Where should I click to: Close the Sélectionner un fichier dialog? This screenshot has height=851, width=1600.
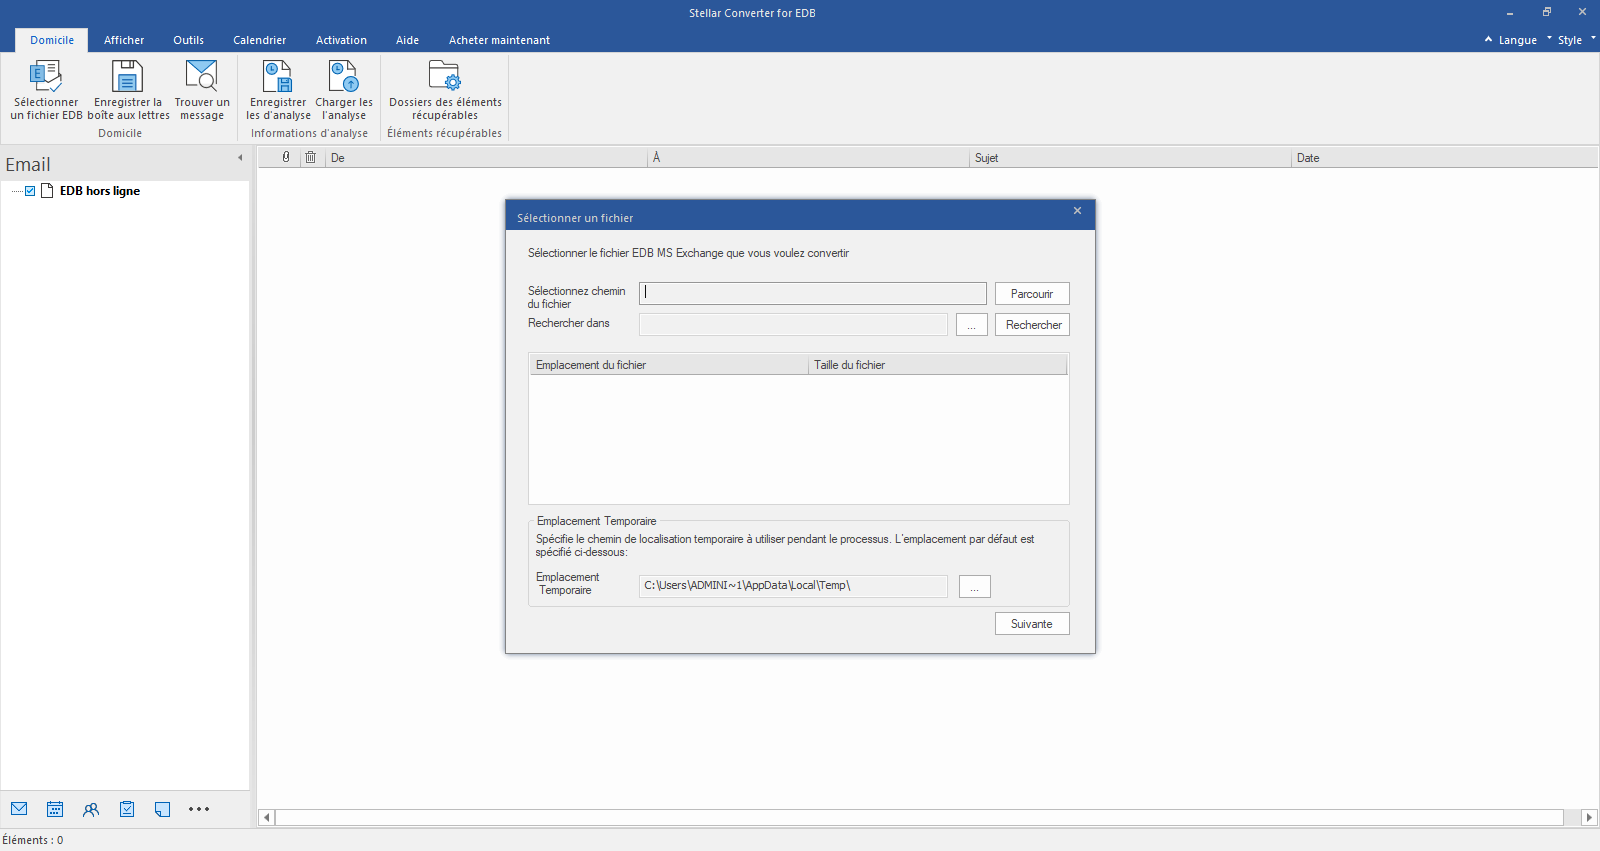click(1077, 211)
